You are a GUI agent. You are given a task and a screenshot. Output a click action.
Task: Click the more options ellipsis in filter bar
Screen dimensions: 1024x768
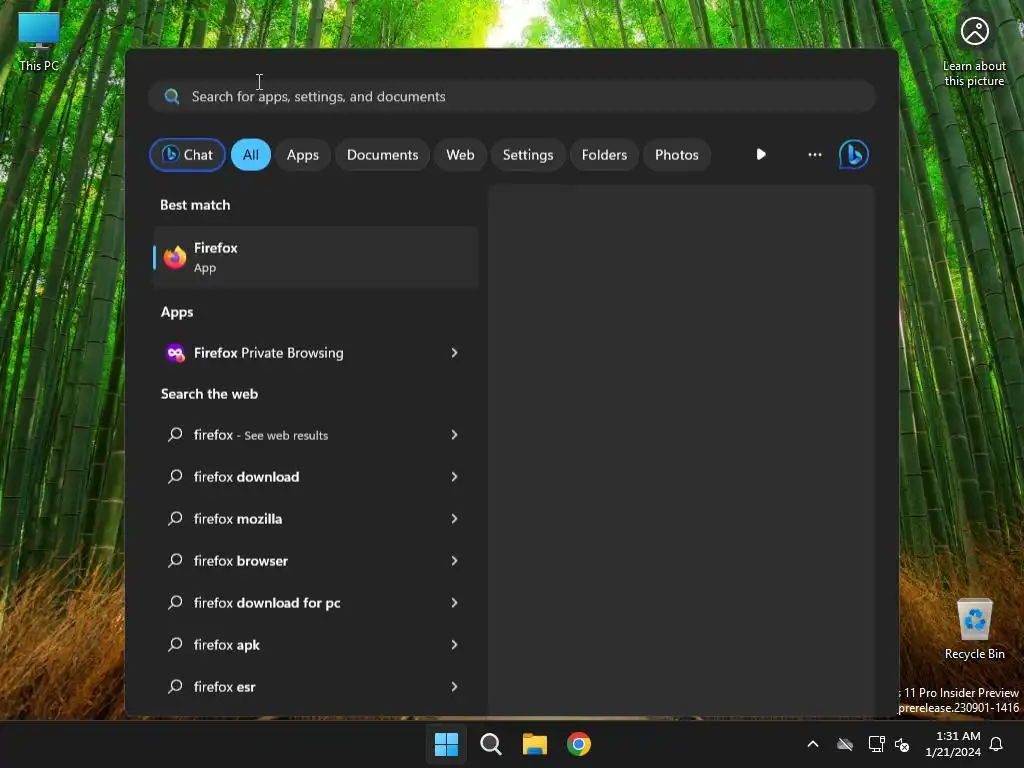(x=814, y=155)
